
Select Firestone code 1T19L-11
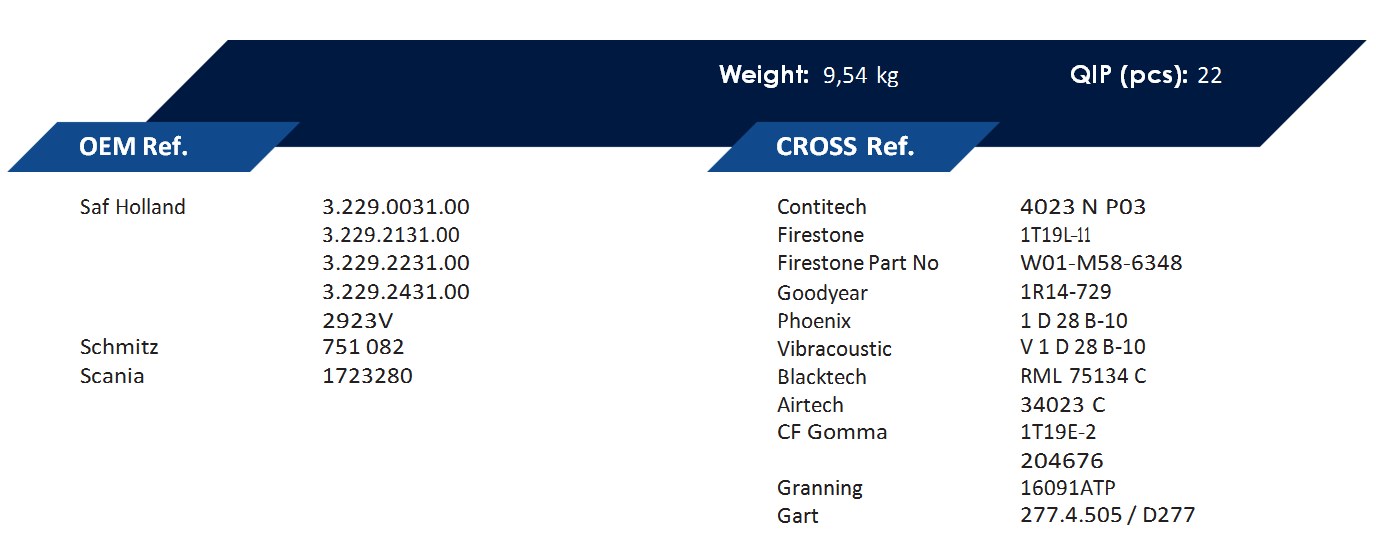tap(1055, 235)
